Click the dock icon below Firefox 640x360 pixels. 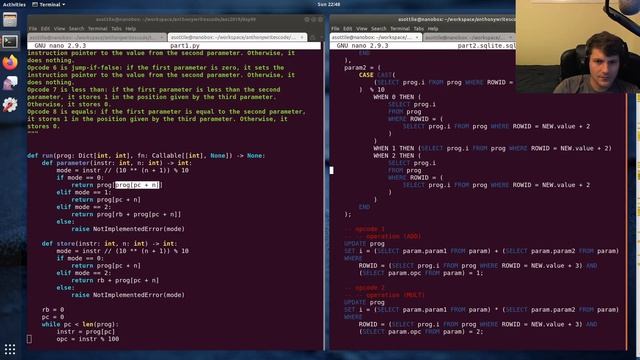coord(10,84)
